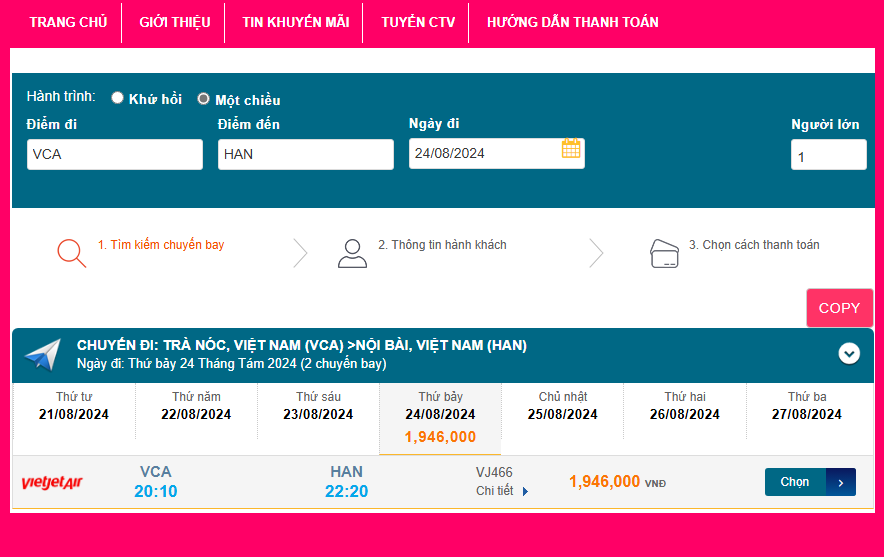Select the Một chiều one-way option
The image size is (884, 557).
click(x=204, y=99)
